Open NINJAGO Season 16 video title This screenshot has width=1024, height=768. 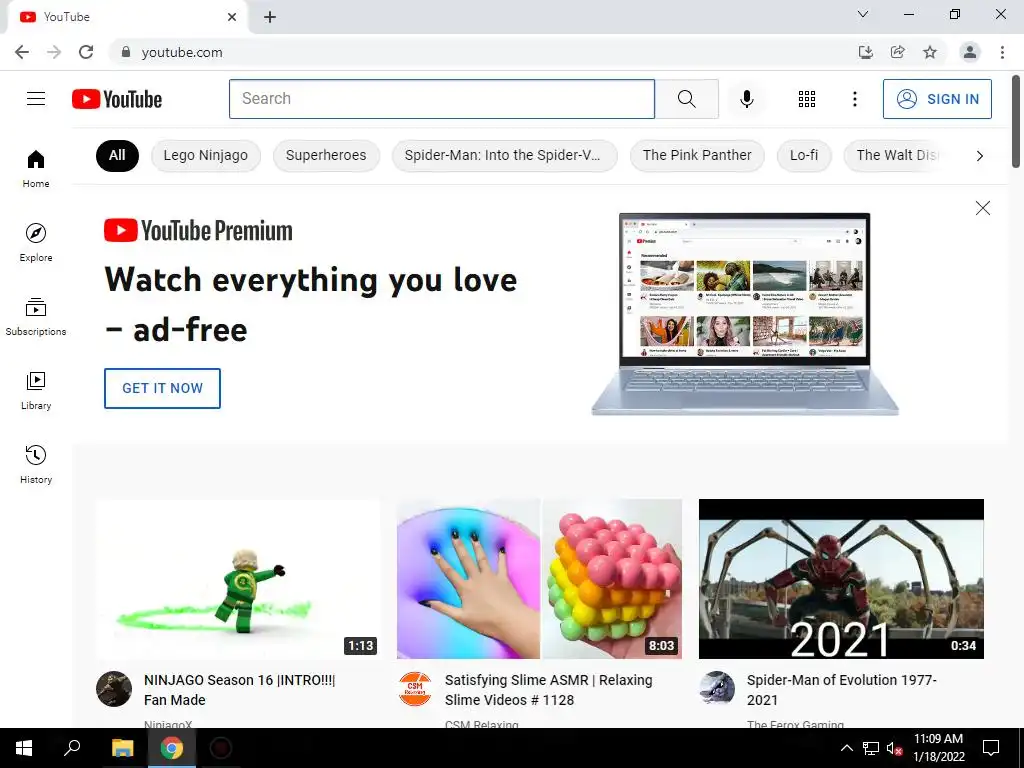(x=239, y=690)
